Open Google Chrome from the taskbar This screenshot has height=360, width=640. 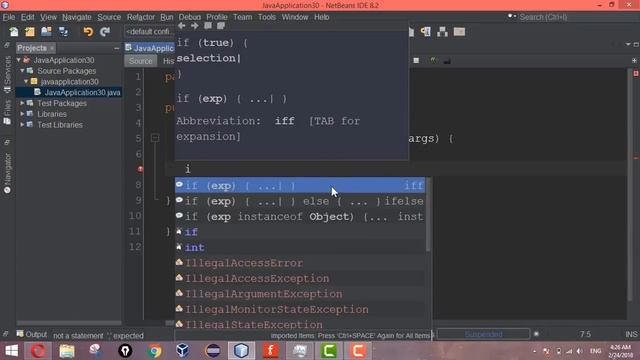pos(154,351)
